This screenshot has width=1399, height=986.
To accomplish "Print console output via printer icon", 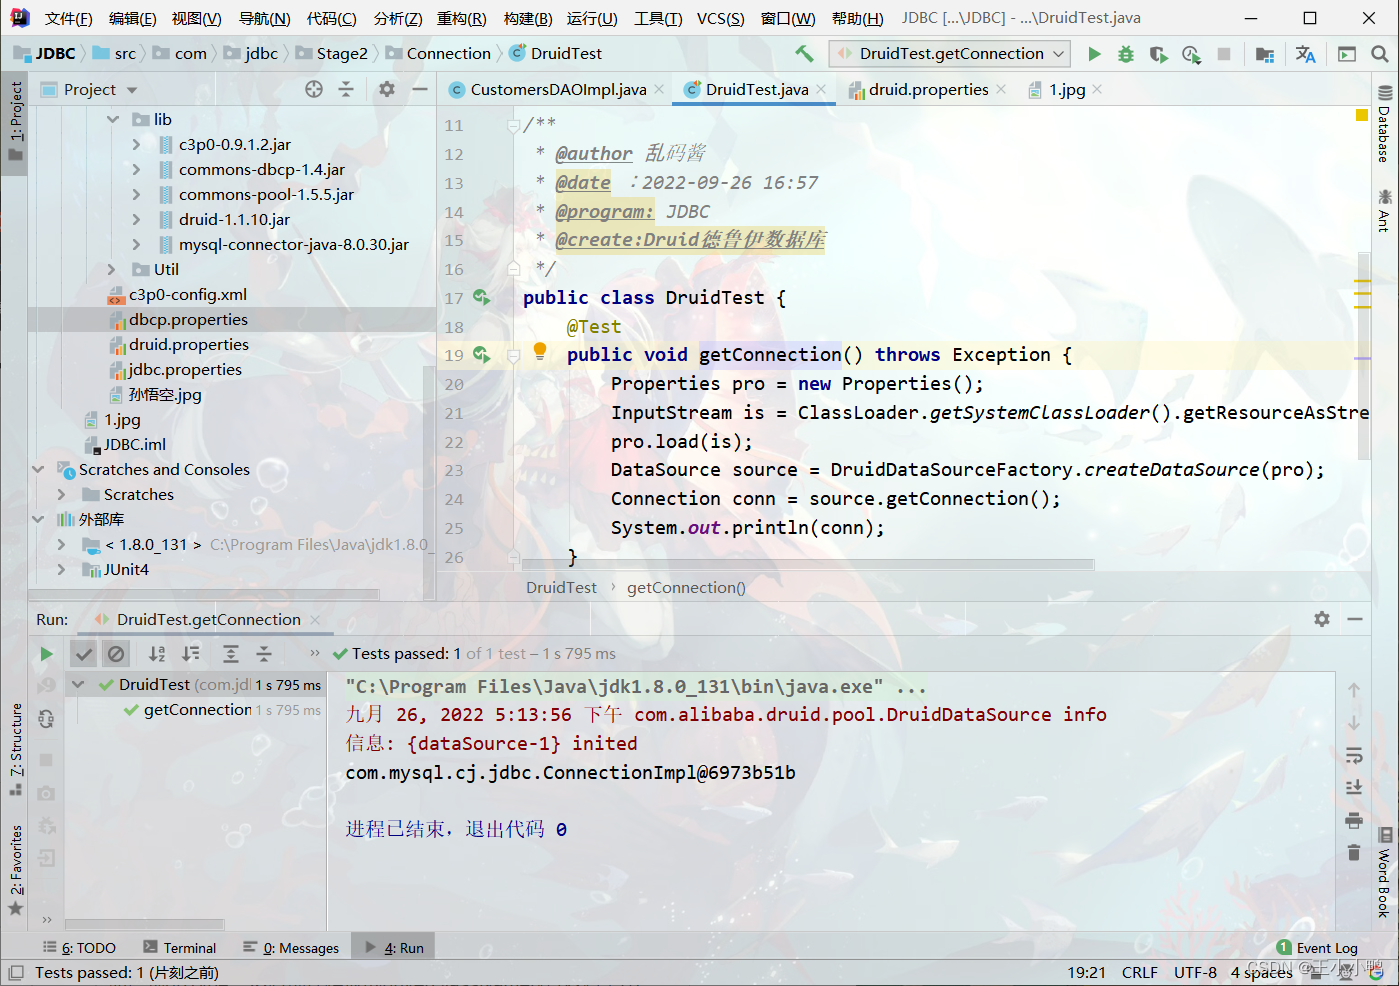I will [1354, 820].
